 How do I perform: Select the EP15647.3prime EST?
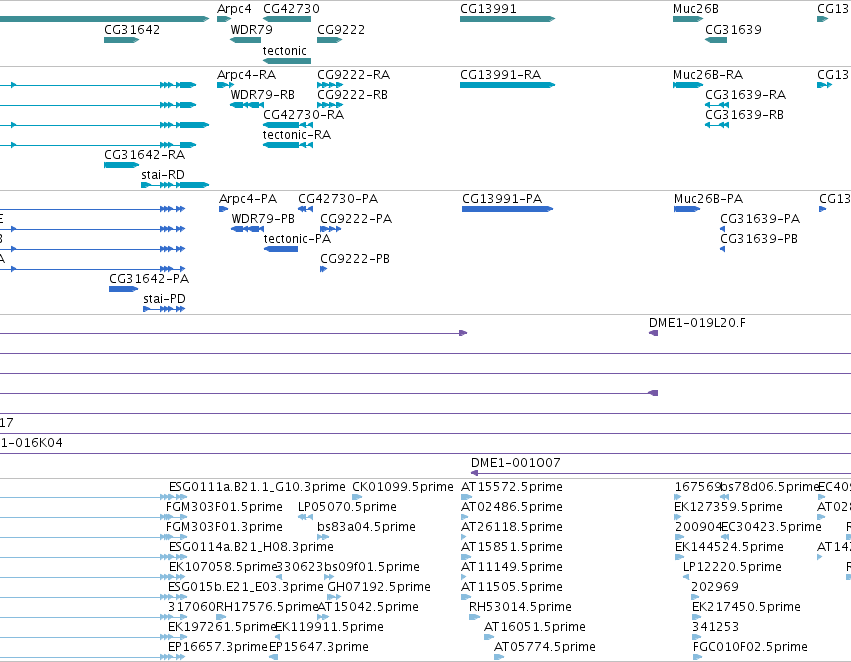click(274, 658)
